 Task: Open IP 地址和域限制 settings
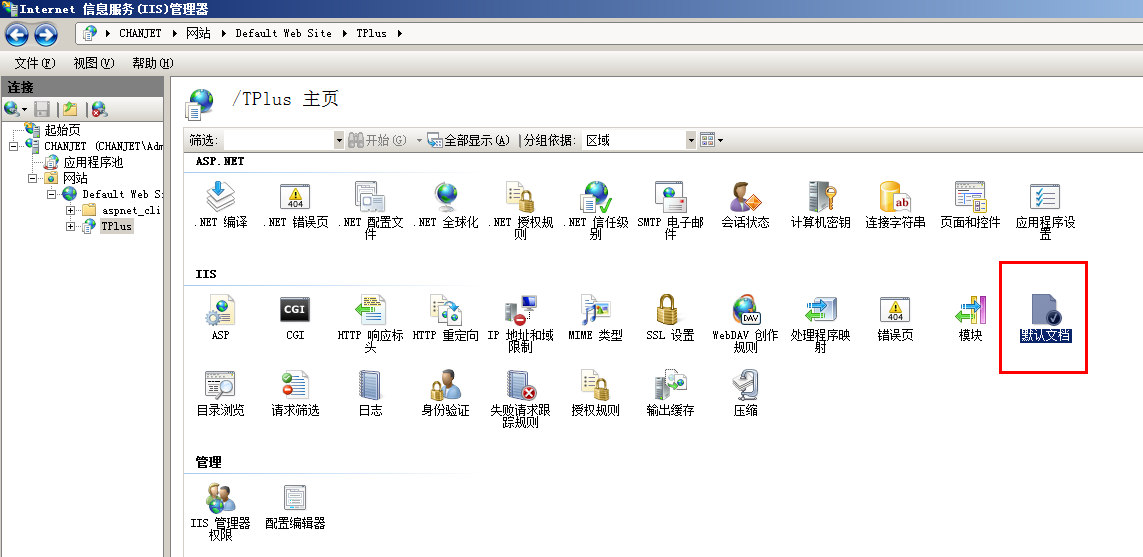tap(520, 323)
